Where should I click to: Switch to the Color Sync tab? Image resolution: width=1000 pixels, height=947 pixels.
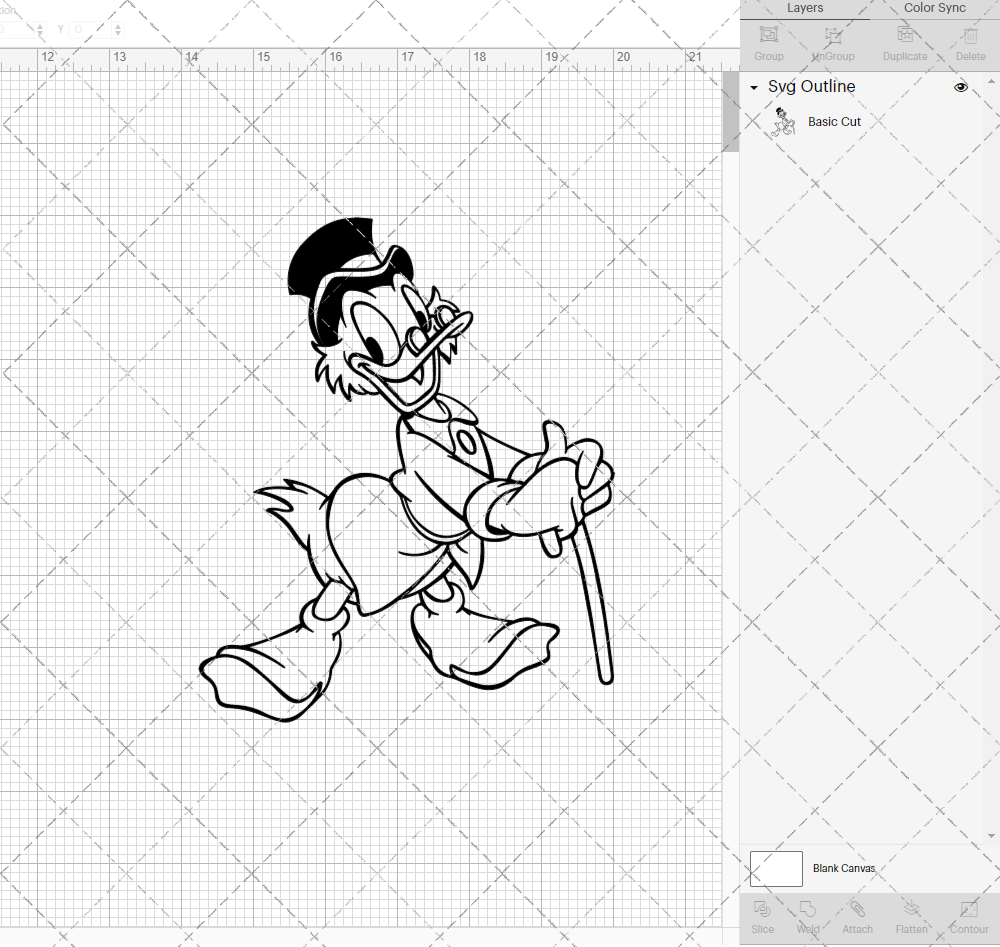coord(934,8)
